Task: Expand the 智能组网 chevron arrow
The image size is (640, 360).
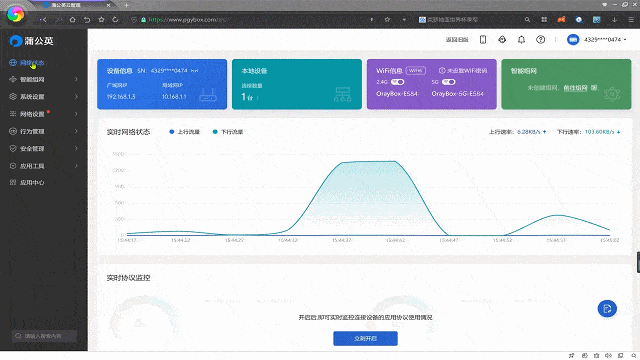Action: [76, 79]
